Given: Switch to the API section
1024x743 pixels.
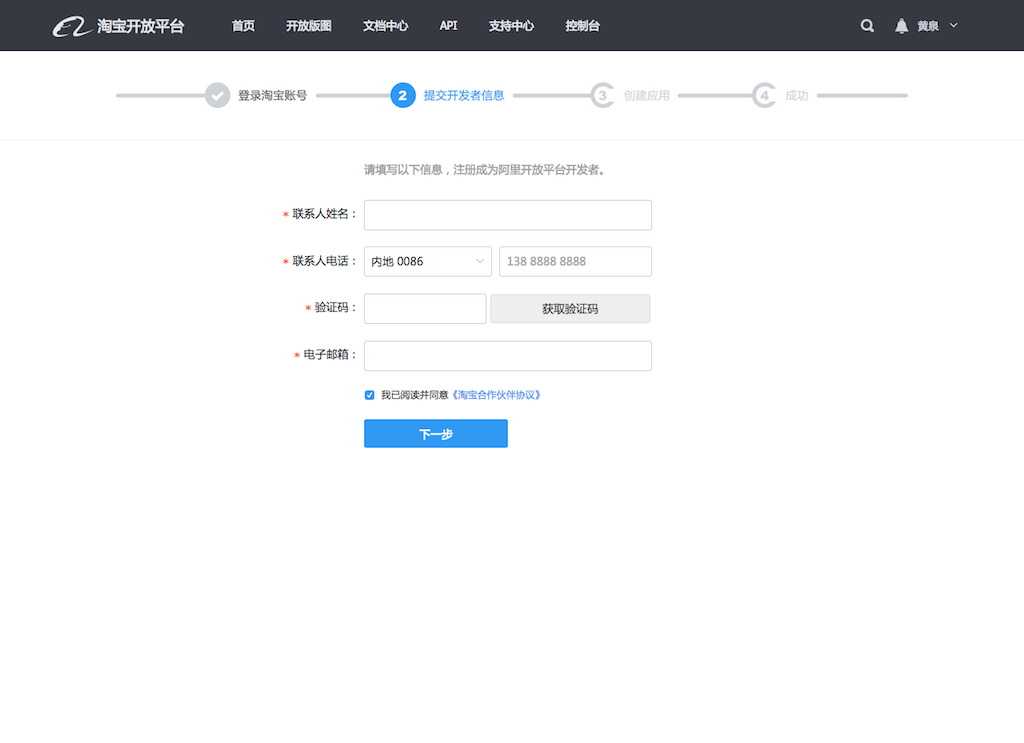Looking at the screenshot, I should [447, 27].
